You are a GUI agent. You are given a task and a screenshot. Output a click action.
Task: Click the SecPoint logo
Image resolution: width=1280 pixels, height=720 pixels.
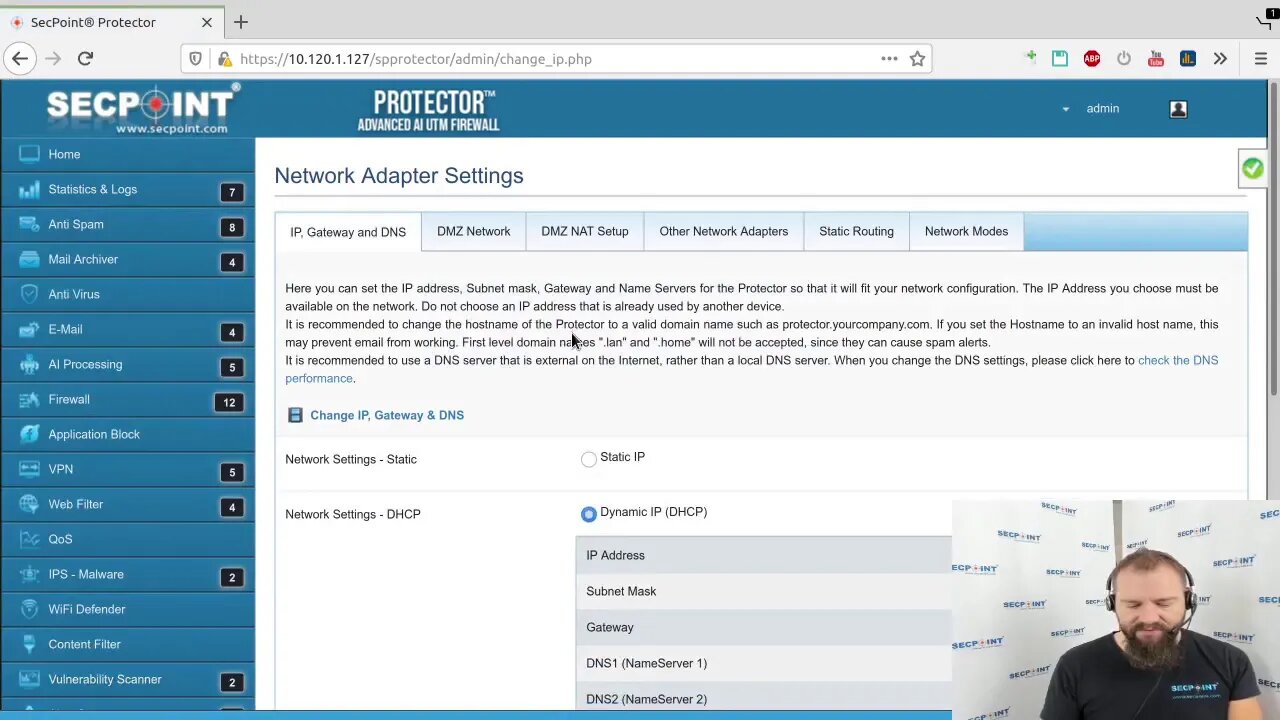click(x=143, y=109)
